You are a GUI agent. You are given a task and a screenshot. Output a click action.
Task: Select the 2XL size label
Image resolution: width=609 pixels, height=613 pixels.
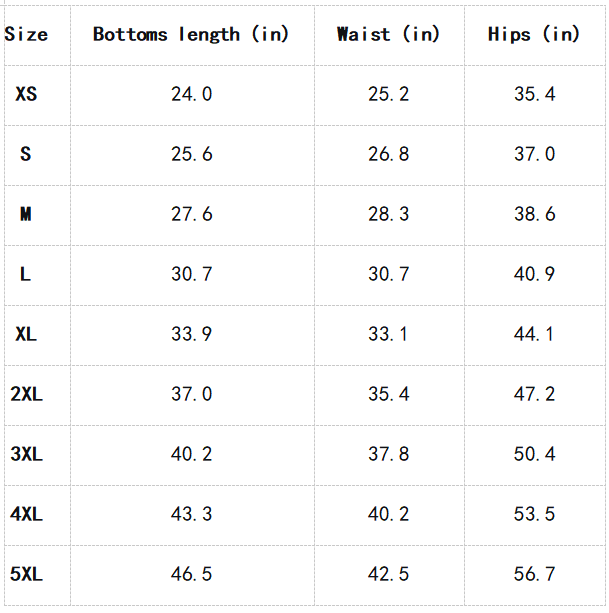(x=26, y=394)
